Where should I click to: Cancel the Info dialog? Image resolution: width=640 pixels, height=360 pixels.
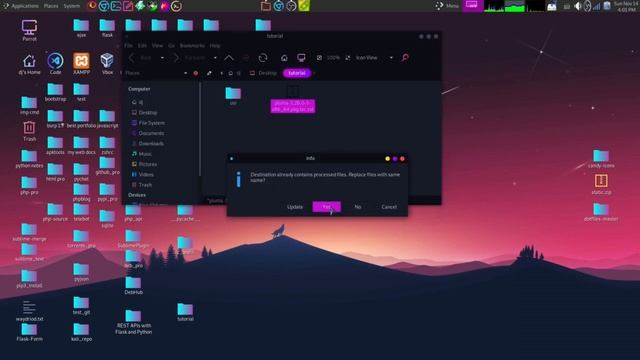(389, 207)
